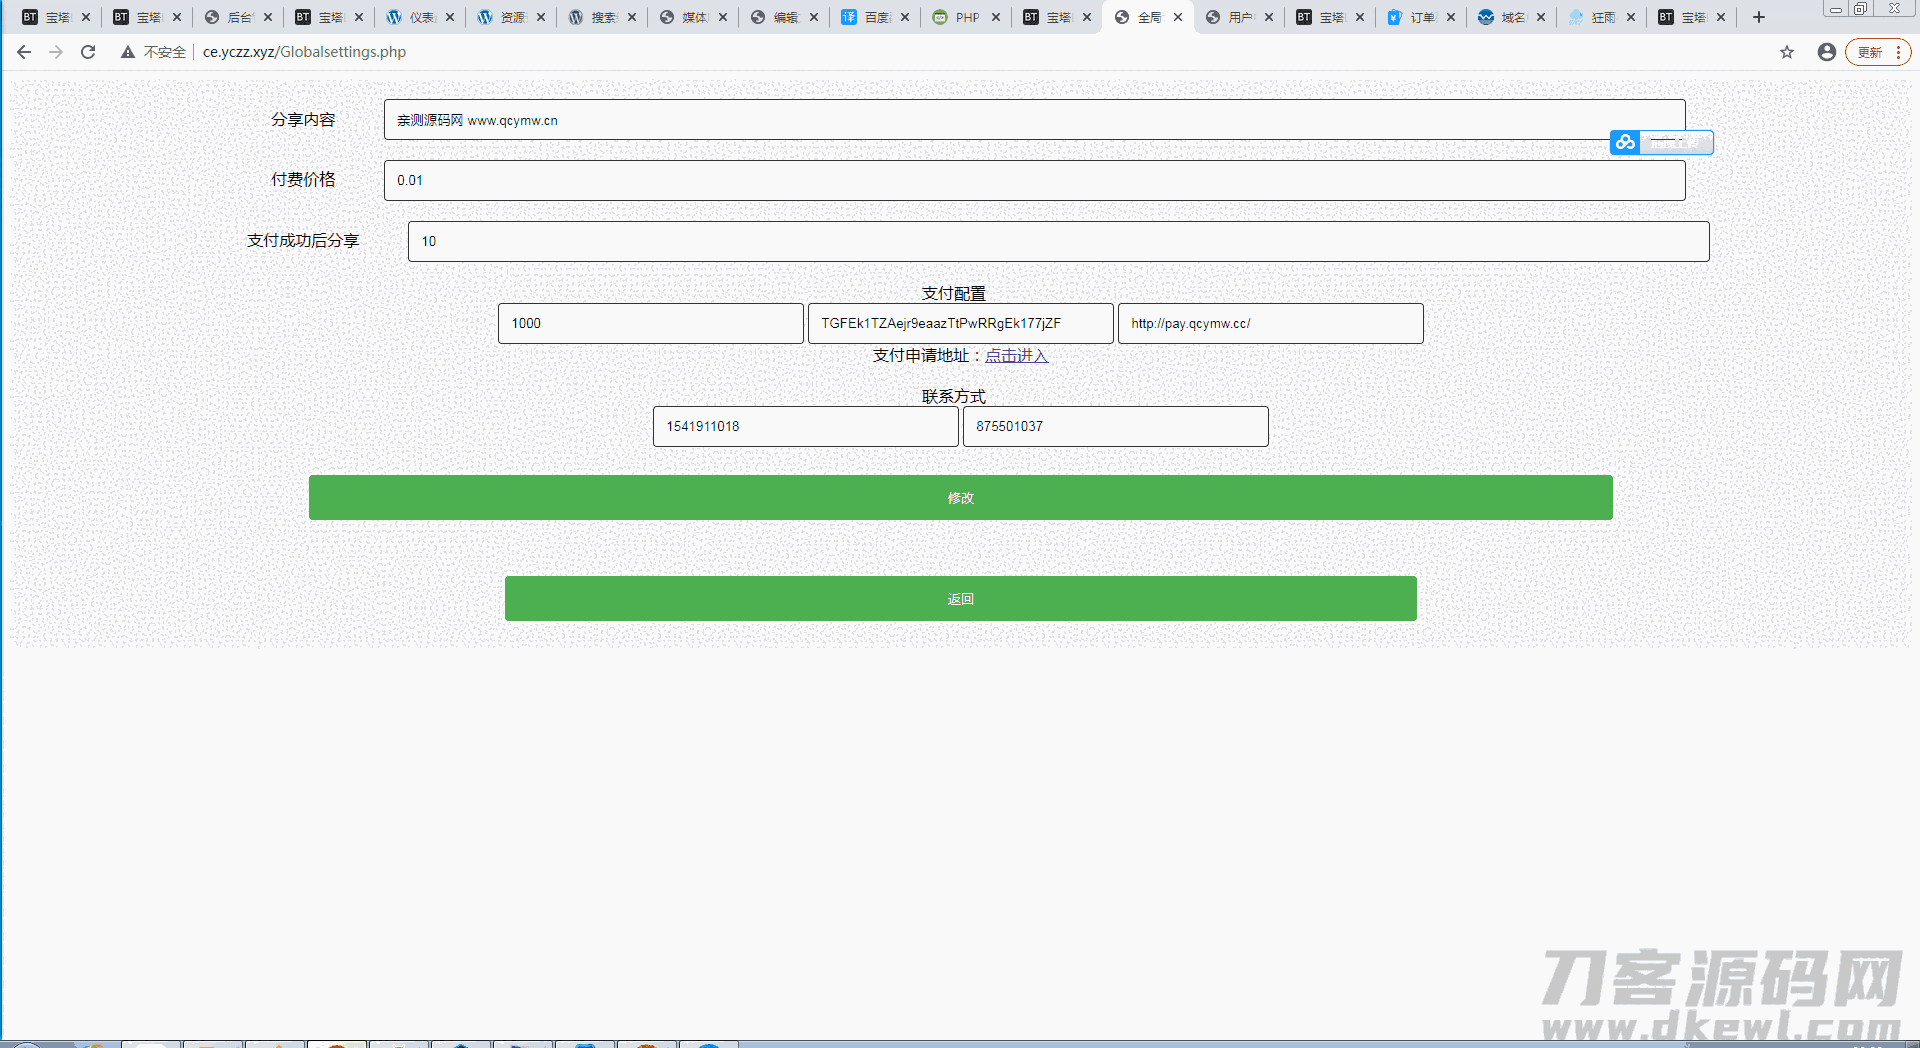Close the 狂雨 tab
This screenshot has height=1048, width=1920.
click(1632, 16)
